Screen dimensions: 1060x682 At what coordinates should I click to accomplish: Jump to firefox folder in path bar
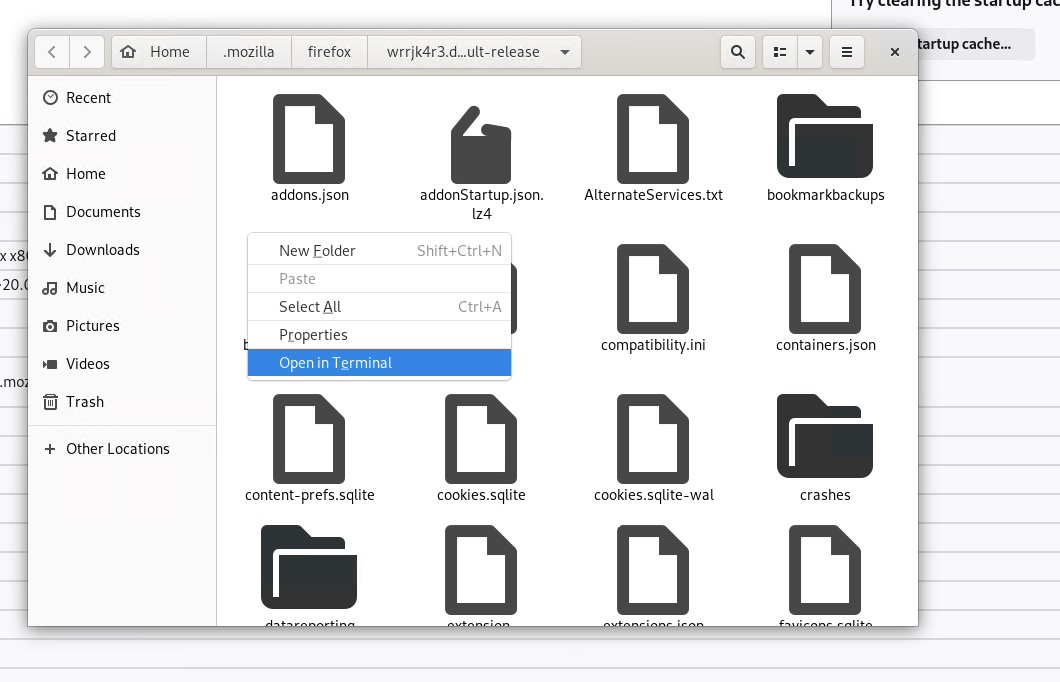click(329, 52)
